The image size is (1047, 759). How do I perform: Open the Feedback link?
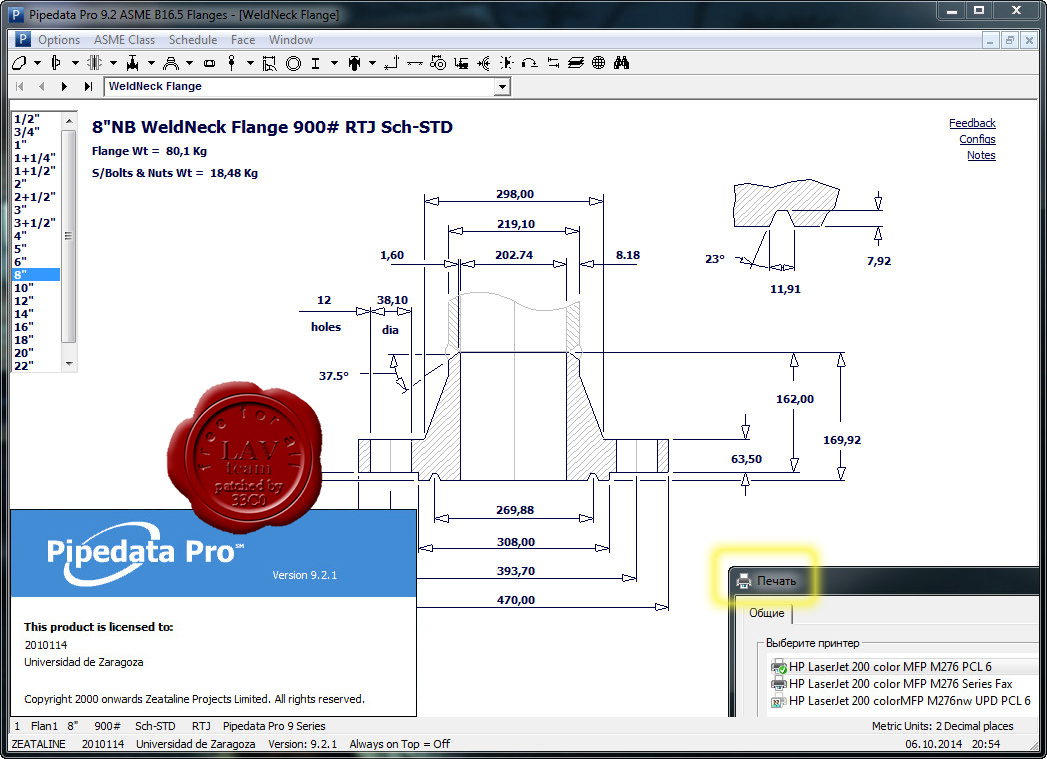[x=972, y=123]
